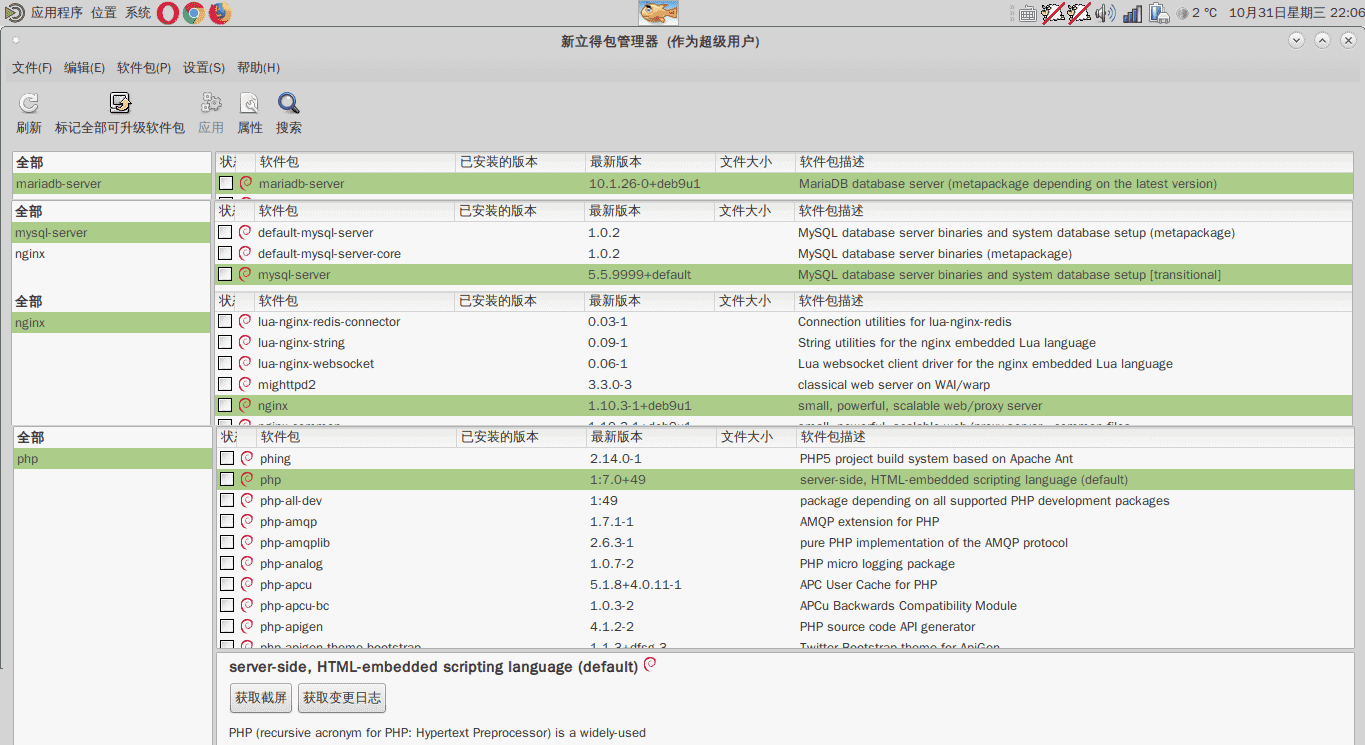This screenshot has width=1365, height=745.
Task: Click Mark All Upgrades (标记全部可升级软件包) icon
Action: coord(120,103)
